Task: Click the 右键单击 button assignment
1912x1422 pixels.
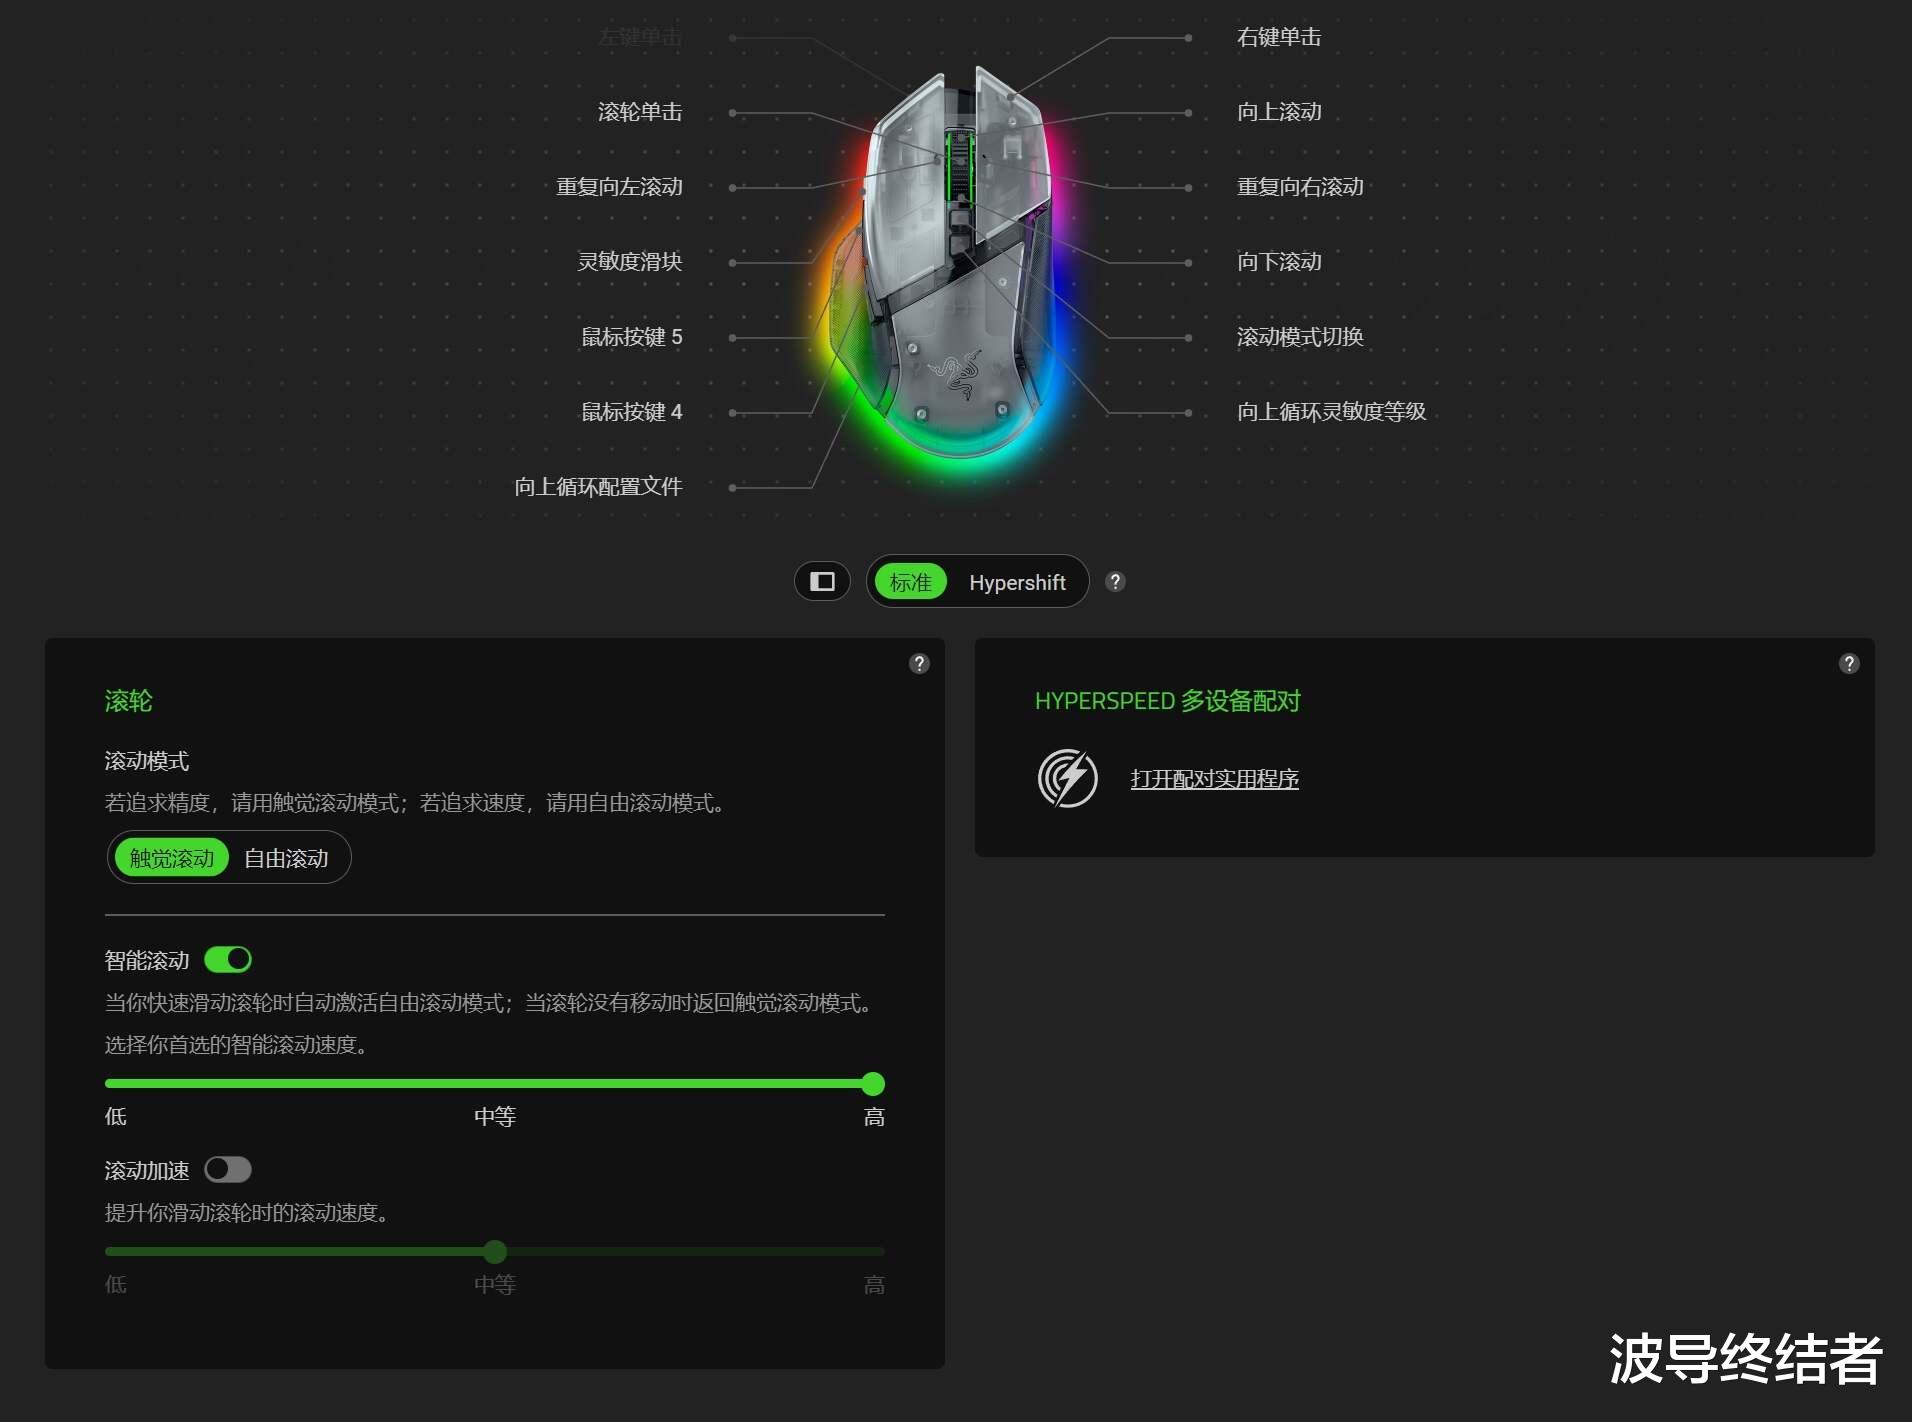Action: (x=1279, y=37)
